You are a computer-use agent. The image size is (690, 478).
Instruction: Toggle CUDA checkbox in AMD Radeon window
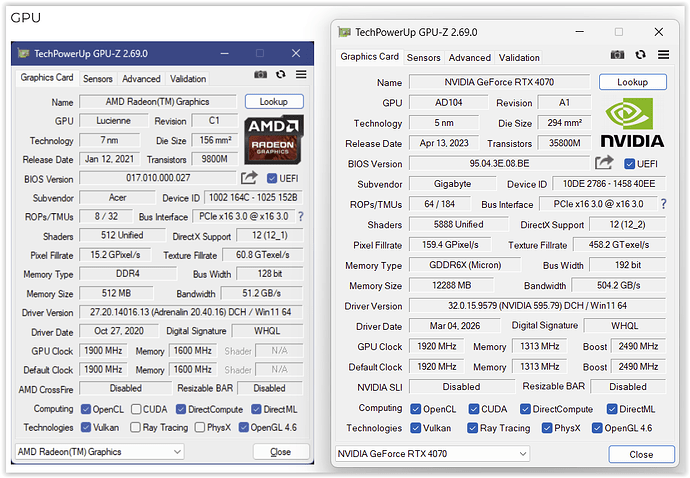136,409
